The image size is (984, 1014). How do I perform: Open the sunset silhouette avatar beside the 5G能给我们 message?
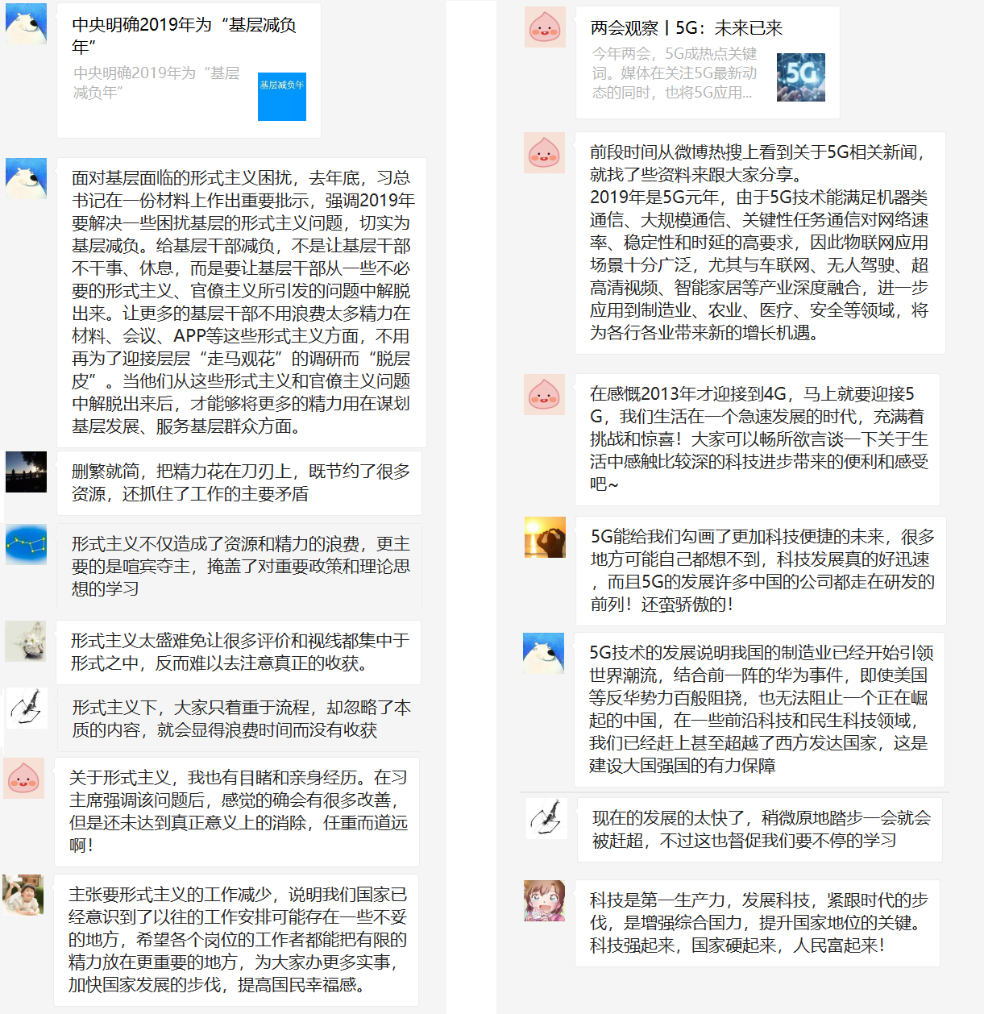(544, 537)
